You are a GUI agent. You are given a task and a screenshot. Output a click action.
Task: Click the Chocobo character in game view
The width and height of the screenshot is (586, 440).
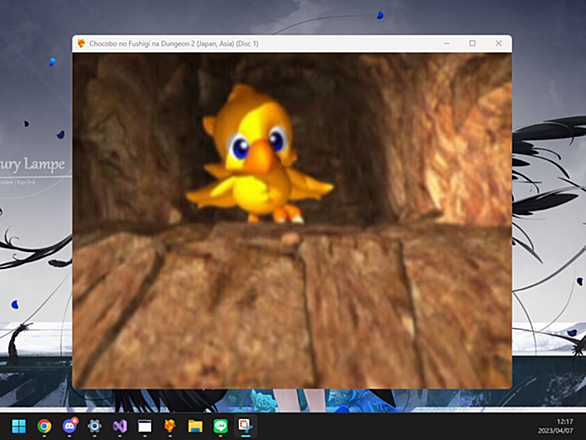coord(259,155)
